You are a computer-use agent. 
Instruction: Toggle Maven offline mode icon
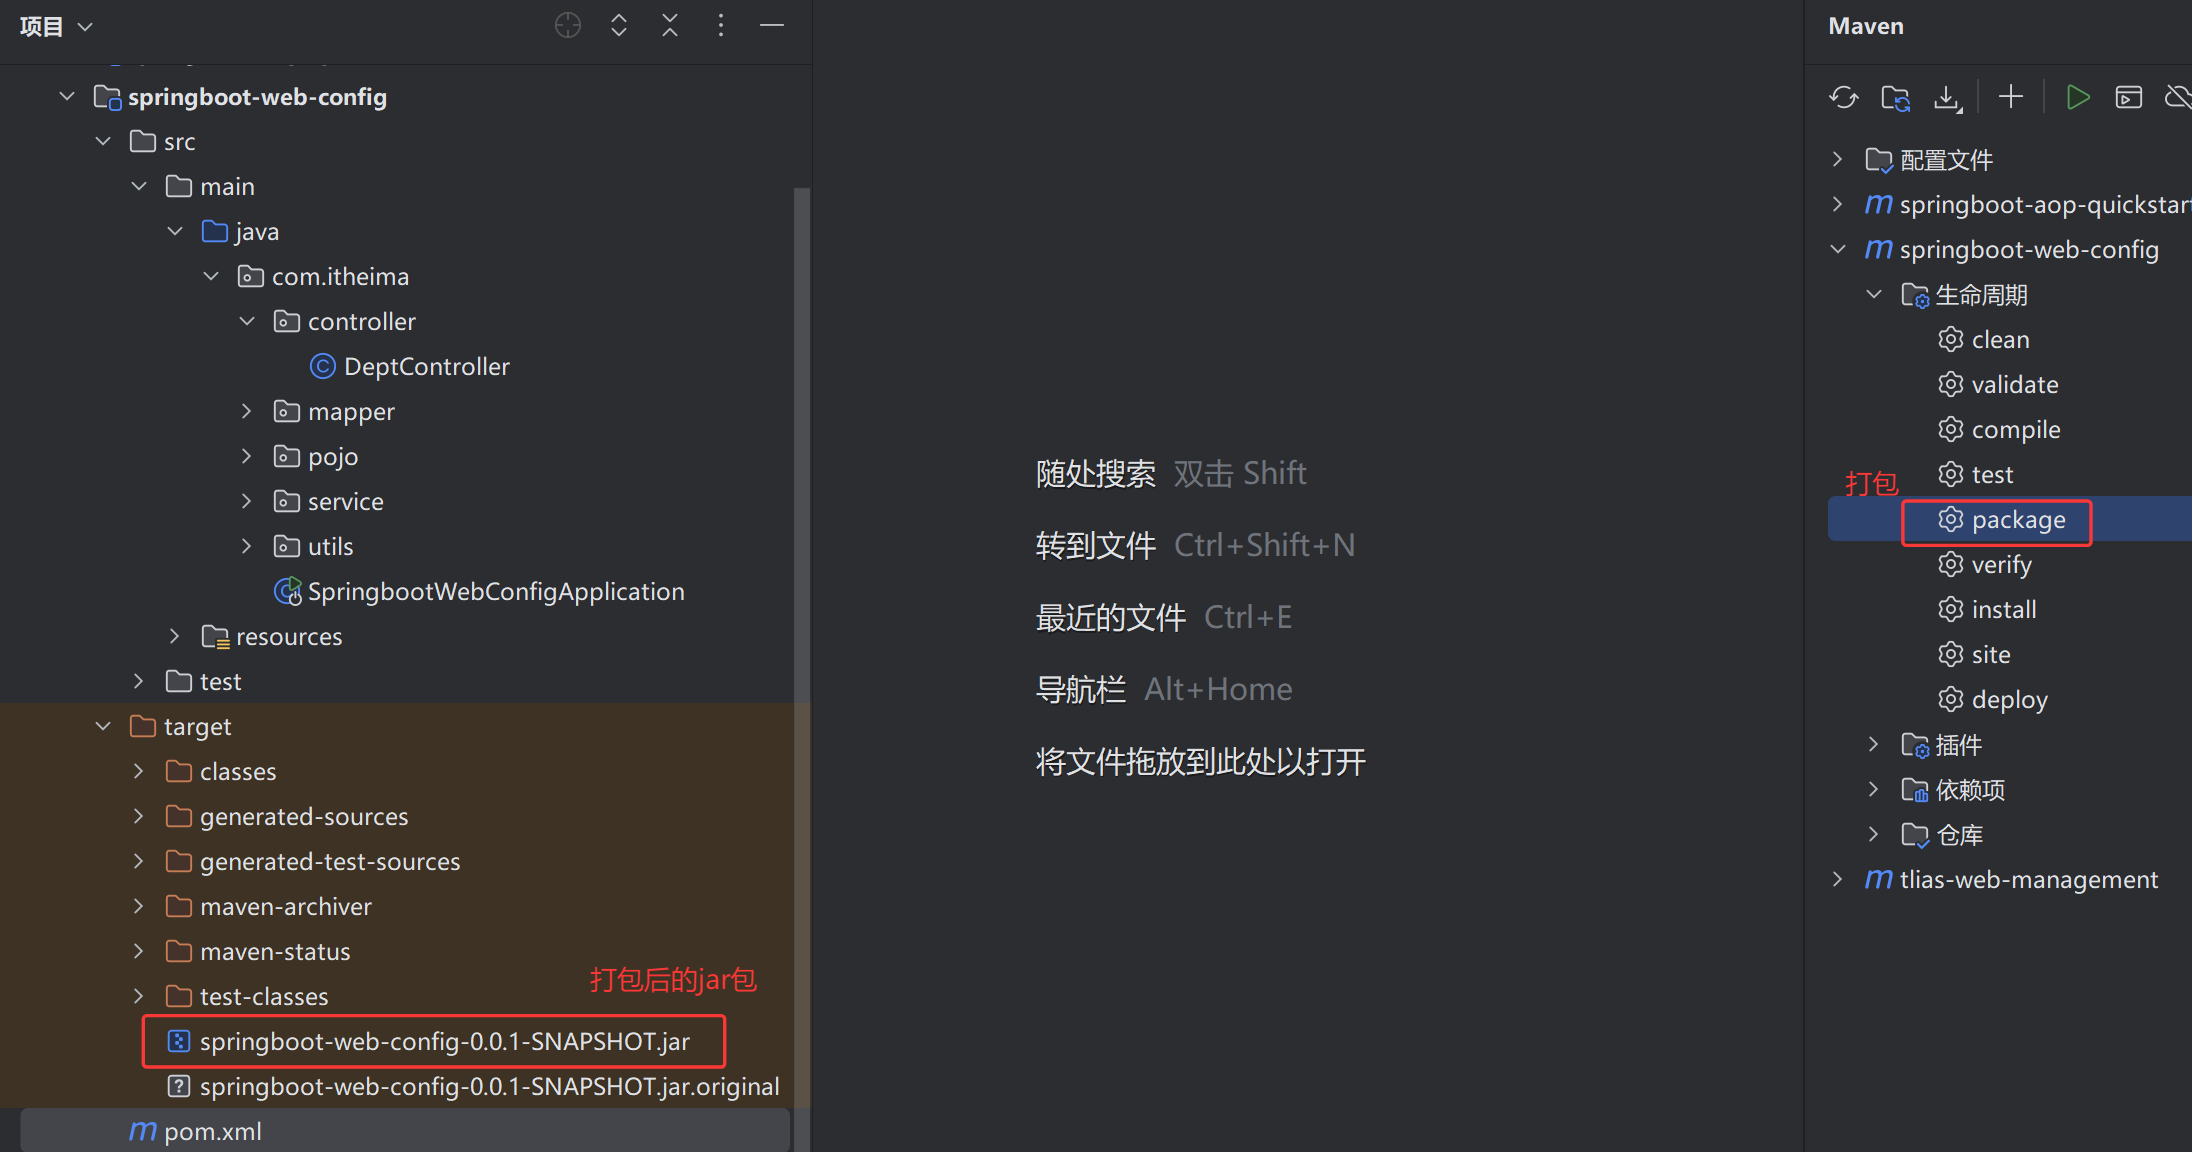pos(2177,97)
